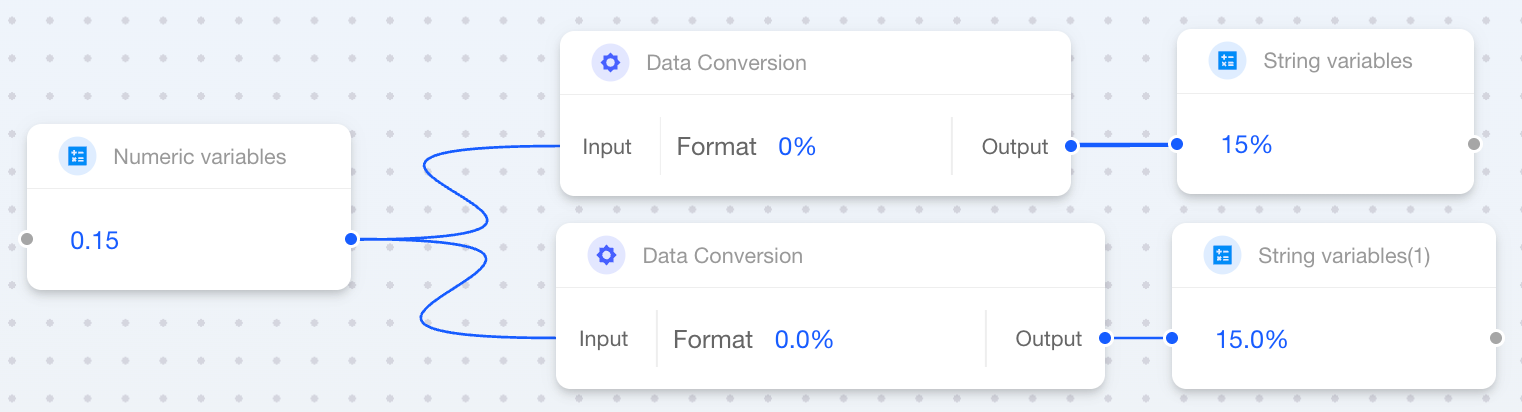The image size is (1522, 412).
Task: Click the Numeric variables node icon
Action: [77, 157]
